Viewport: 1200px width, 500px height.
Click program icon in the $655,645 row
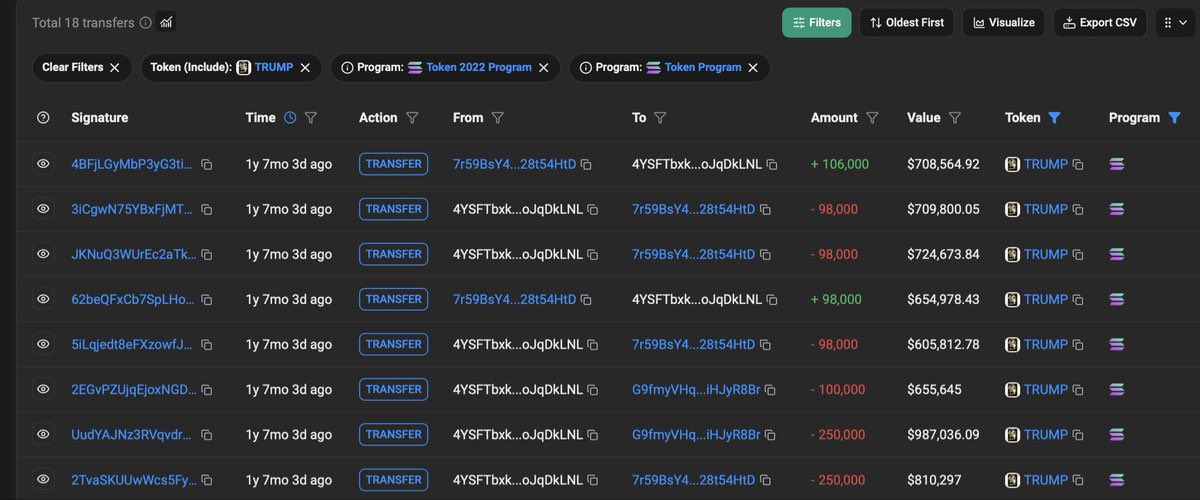point(1117,389)
